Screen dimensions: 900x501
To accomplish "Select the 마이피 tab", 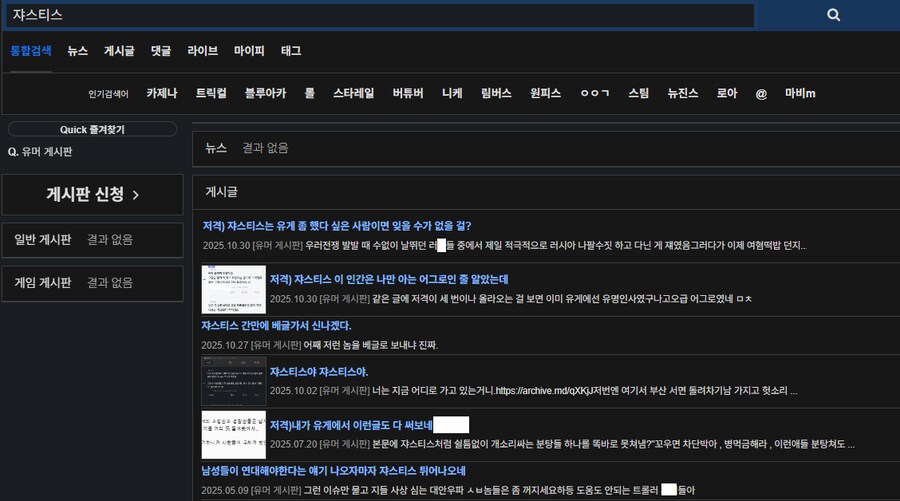I will (249, 51).
